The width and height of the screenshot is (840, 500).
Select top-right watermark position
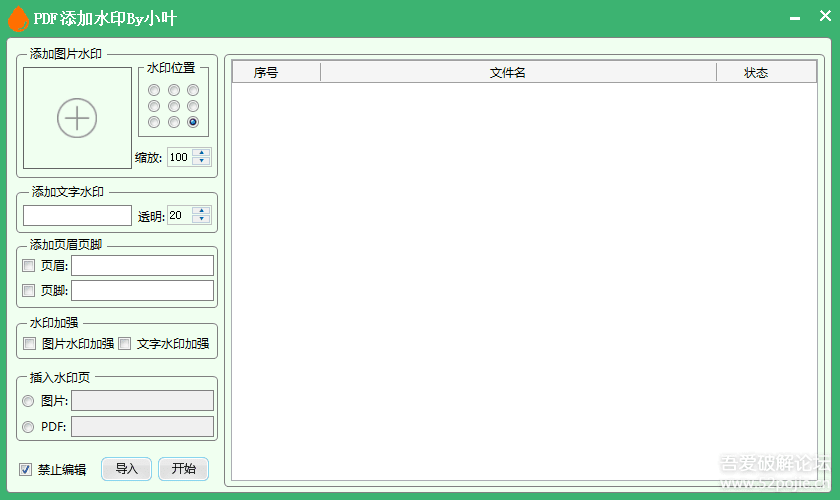tap(193, 90)
